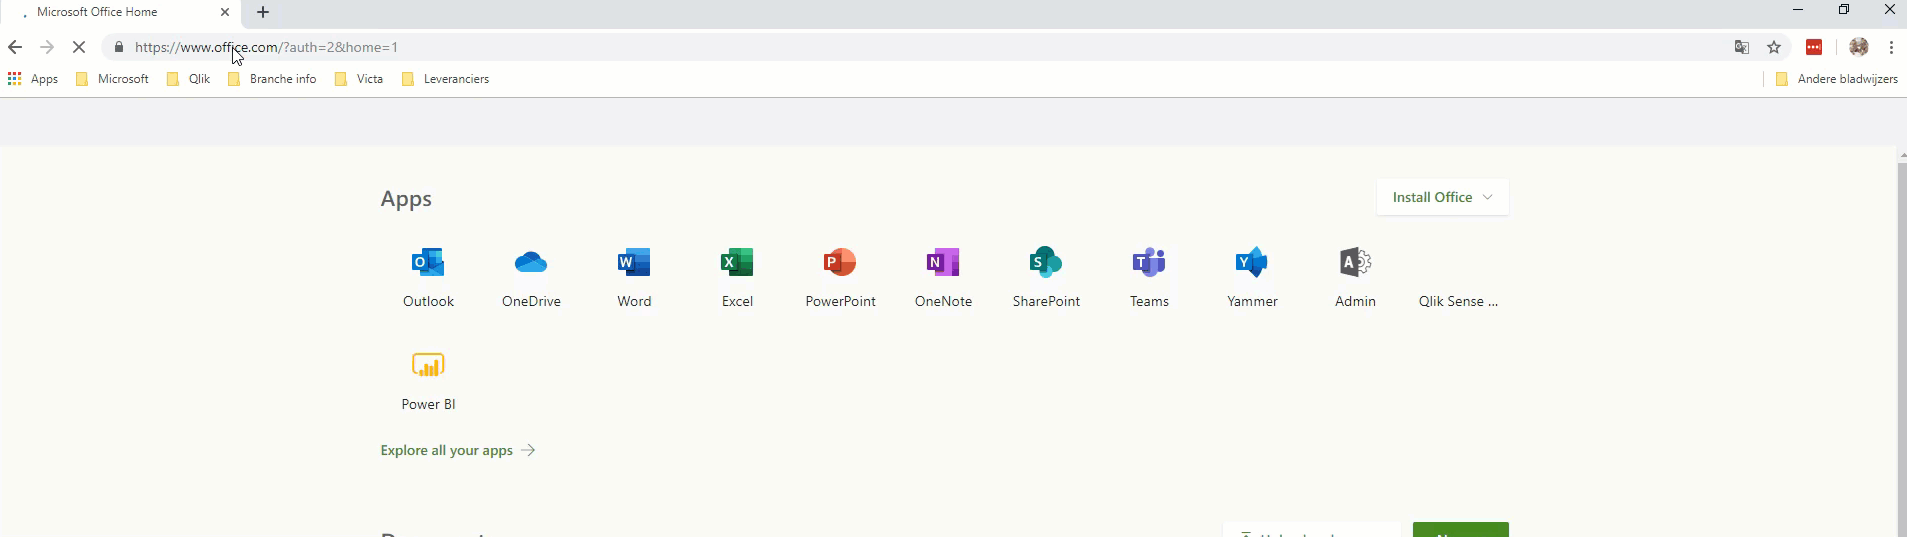1907x537 pixels.
Task: Follow the Explore all your apps link
Action: pyautogui.click(x=458, y=450)
